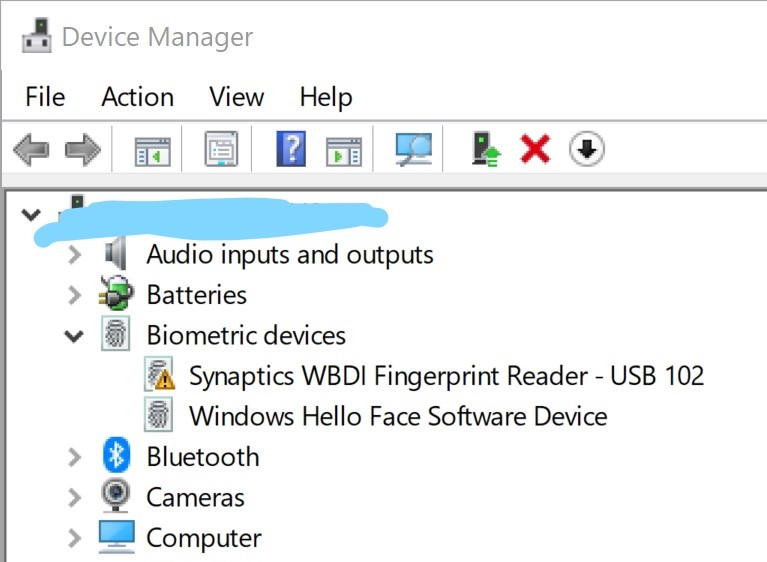Expand the Batteries category

[x=73, y=295]
